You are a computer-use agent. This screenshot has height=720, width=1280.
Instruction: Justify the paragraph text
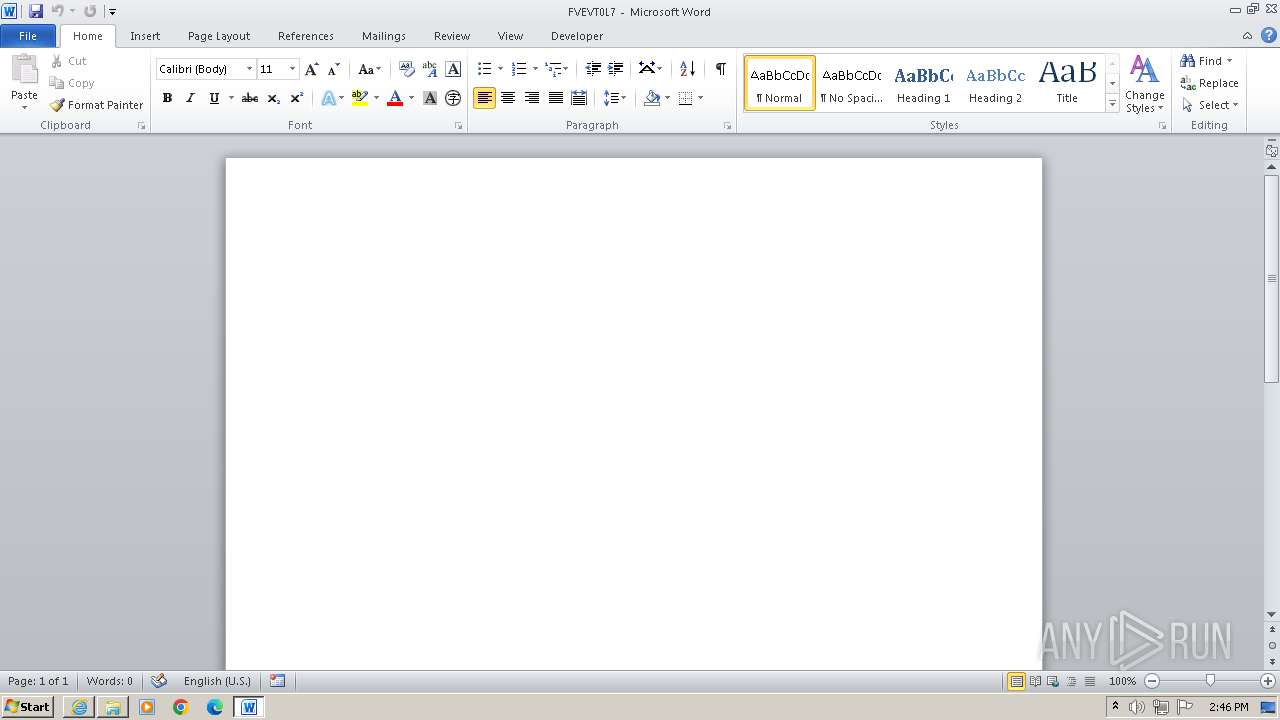(555, 98)
